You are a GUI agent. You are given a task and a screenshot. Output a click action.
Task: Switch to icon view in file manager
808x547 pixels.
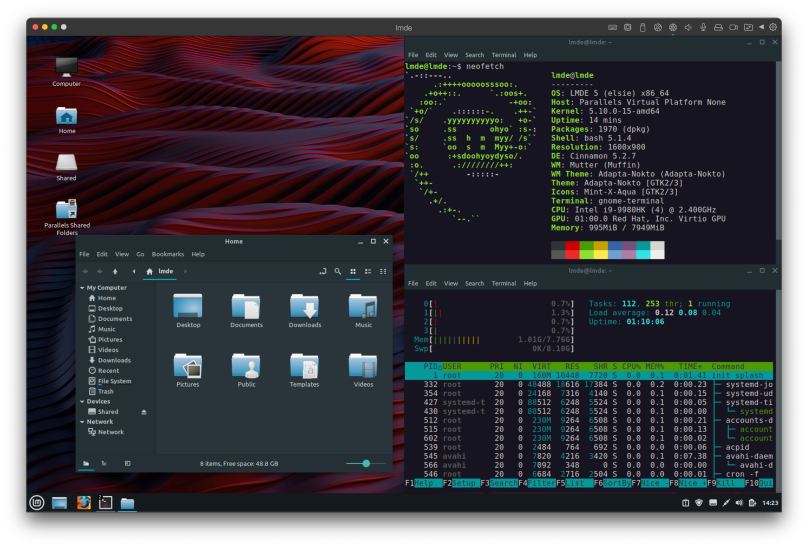(353, 271)
